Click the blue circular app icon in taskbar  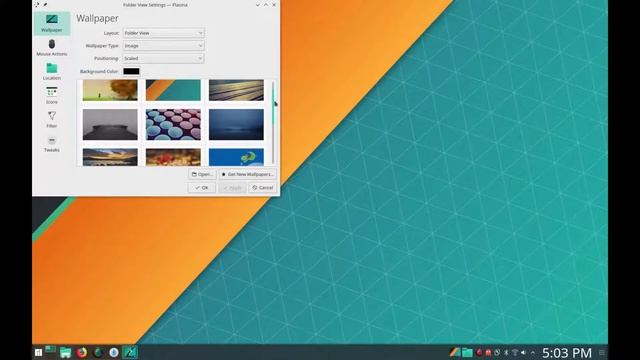tap(114, 352)
